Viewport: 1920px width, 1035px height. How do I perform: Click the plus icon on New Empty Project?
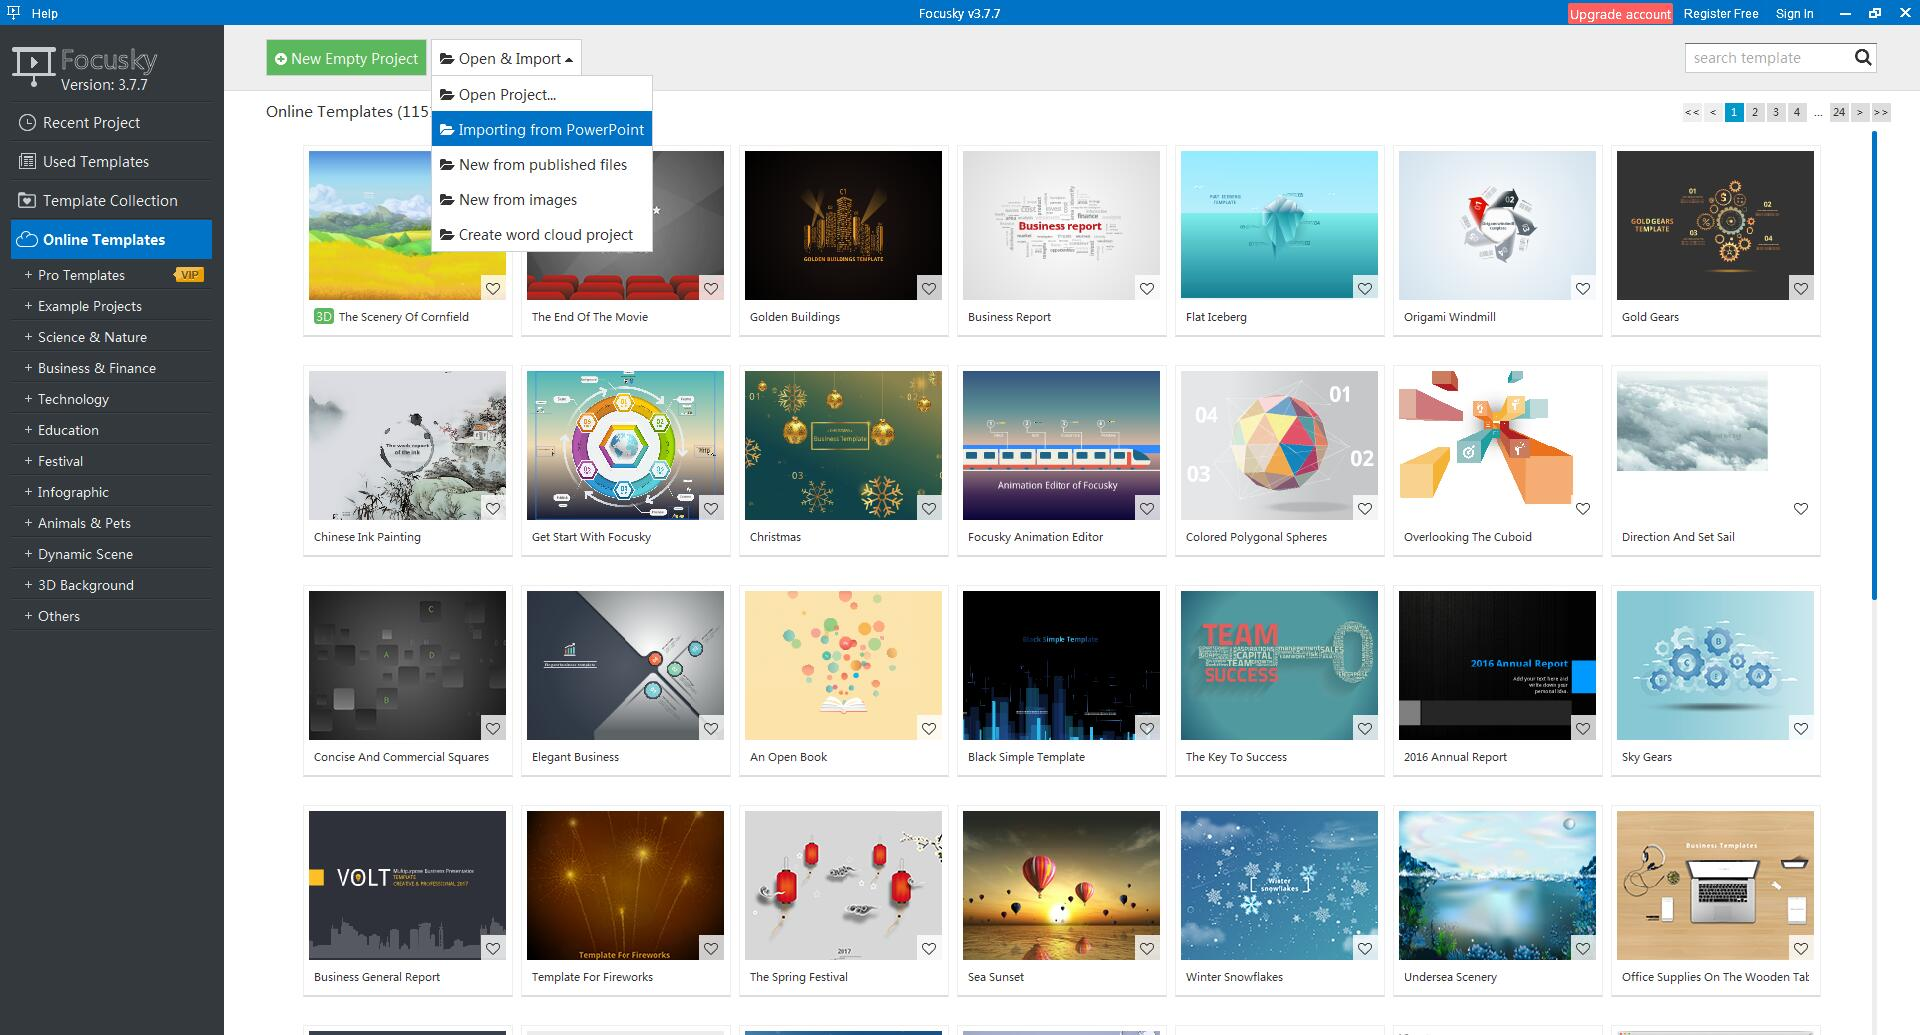pos(281,59)
